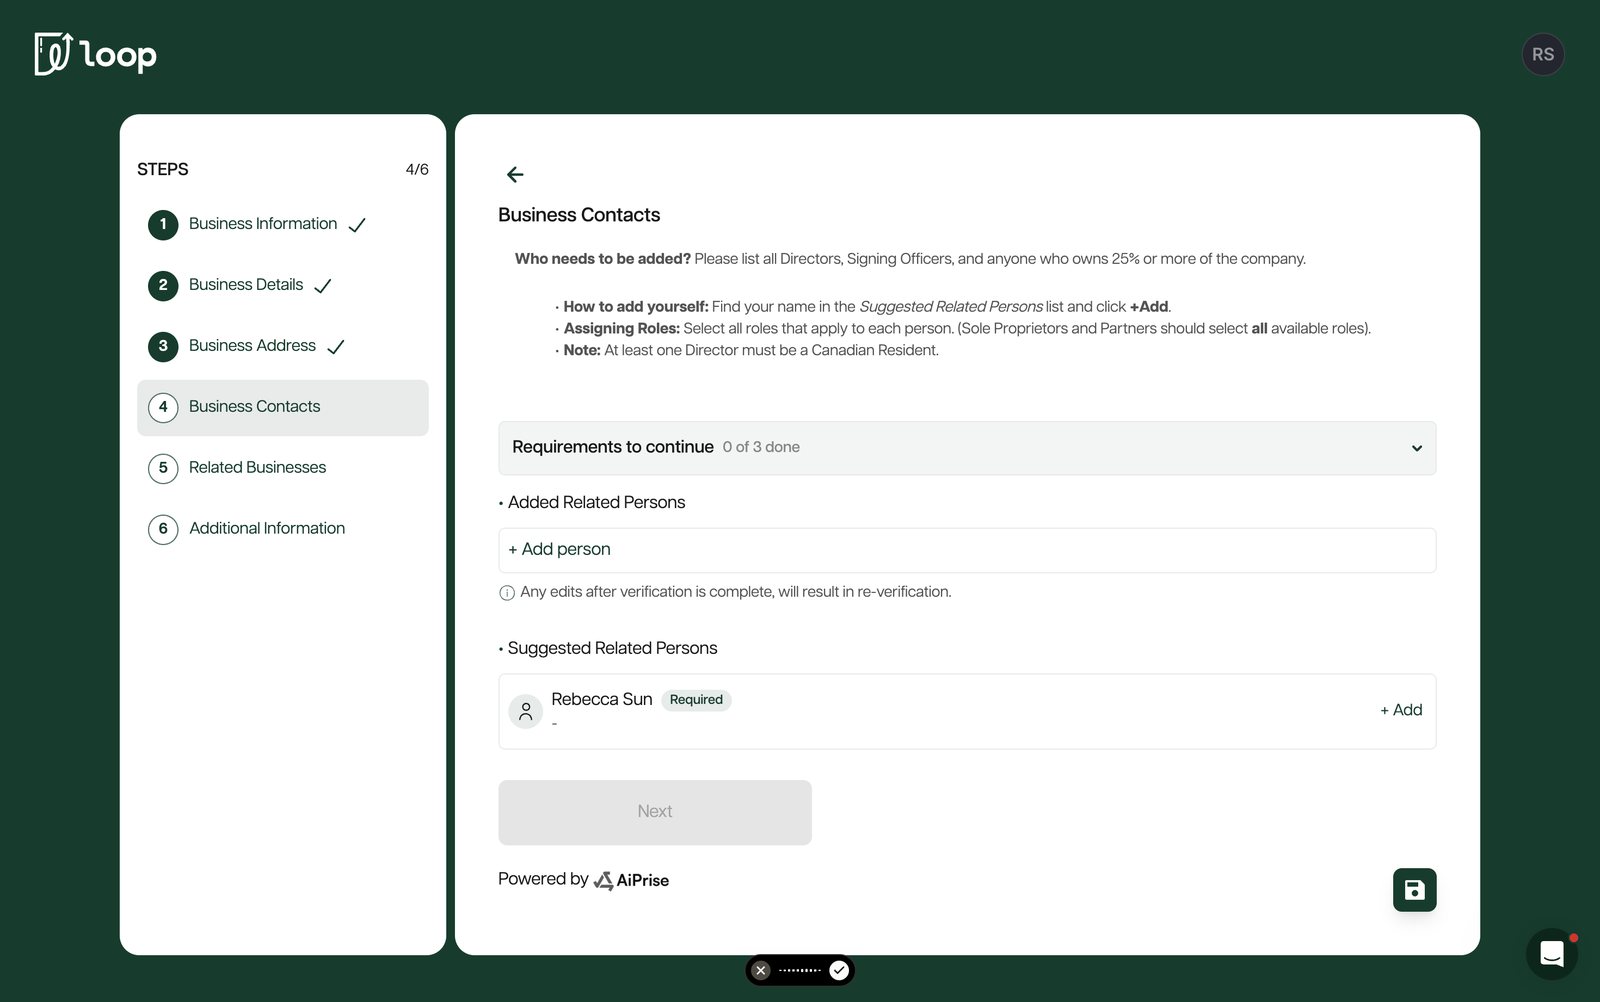This screenshot has width=1600, height=1002.
Task: Click the Business Information checkmark icon
Action: [x=357, y=225]
